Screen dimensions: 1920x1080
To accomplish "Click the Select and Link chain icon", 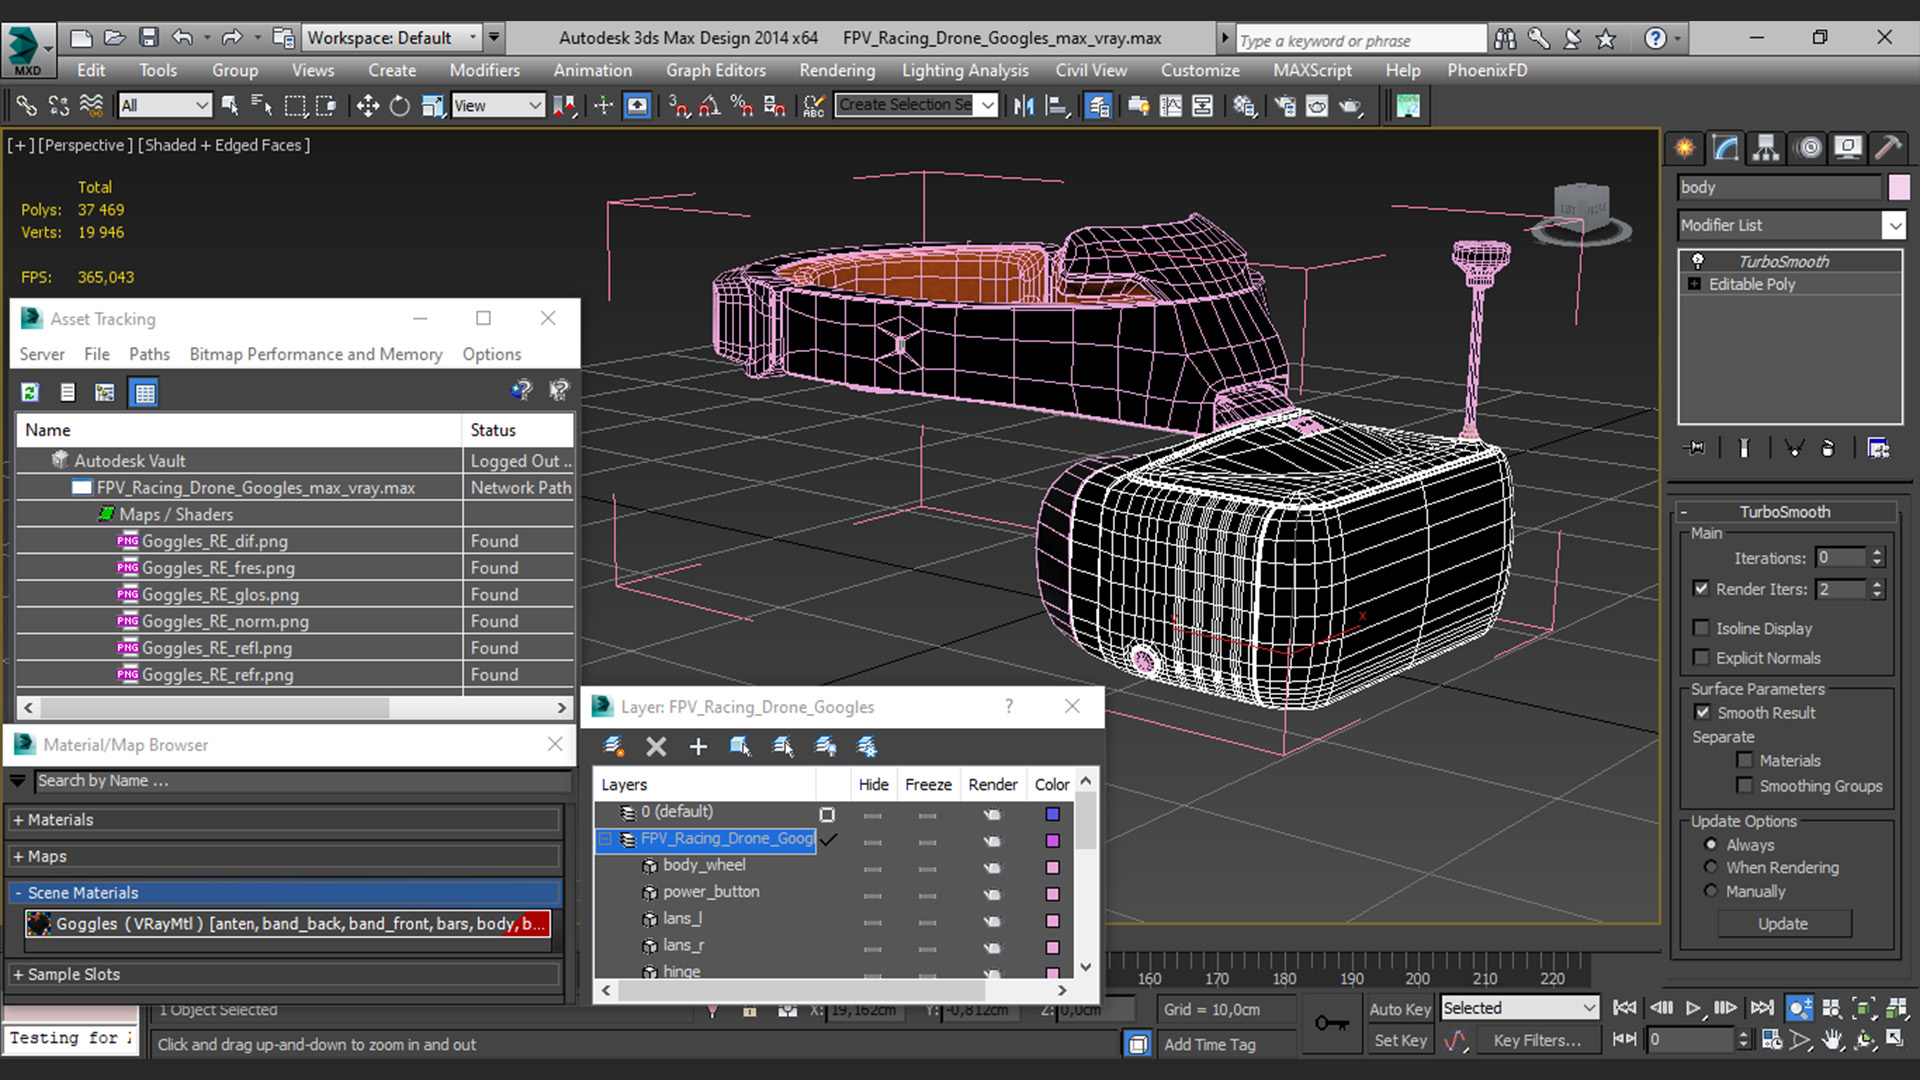I will (26, 106).
